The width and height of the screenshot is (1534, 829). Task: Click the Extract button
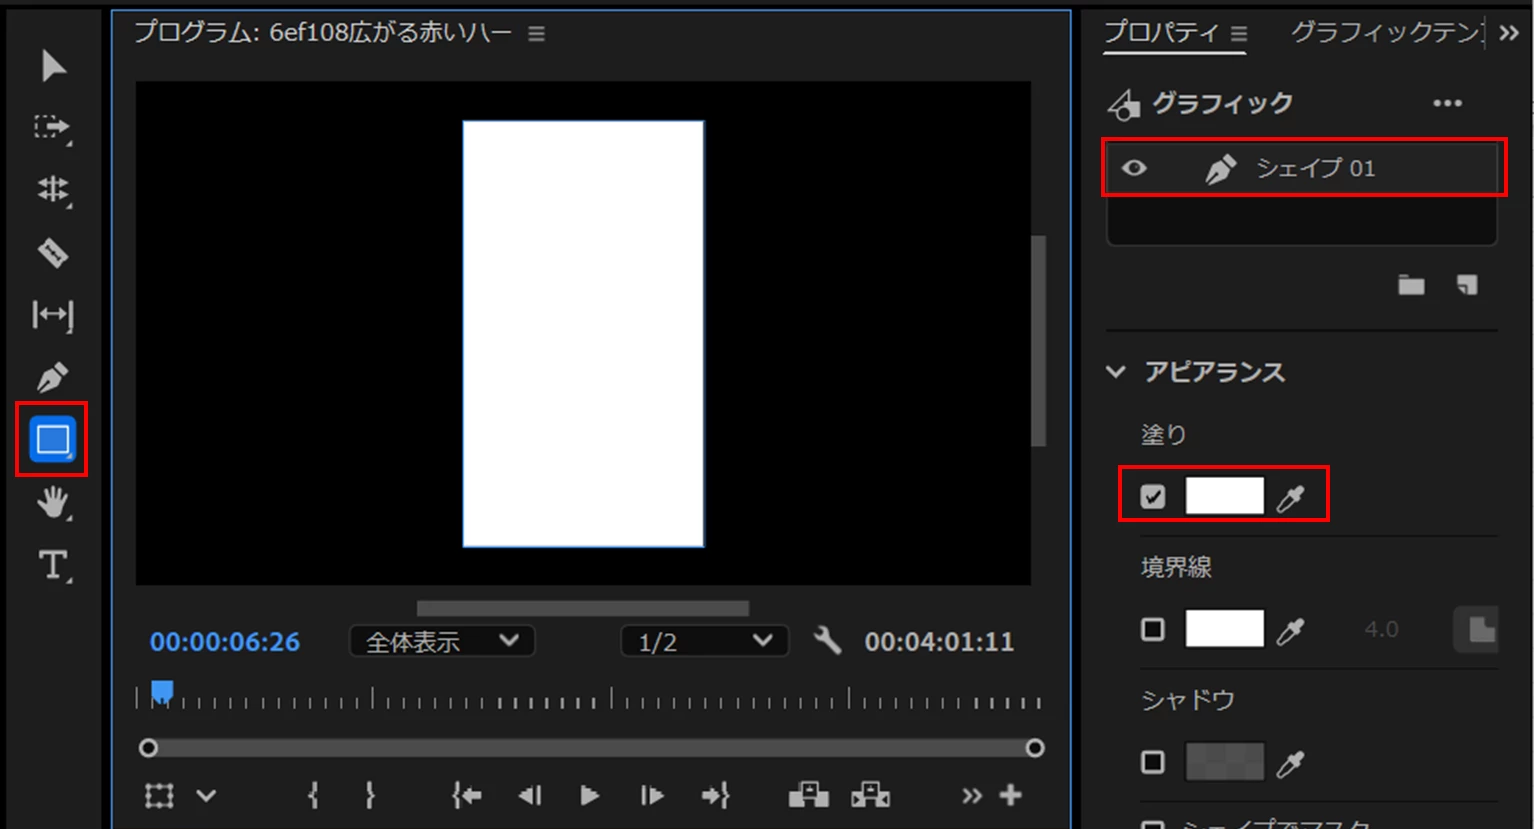(870, 796)
